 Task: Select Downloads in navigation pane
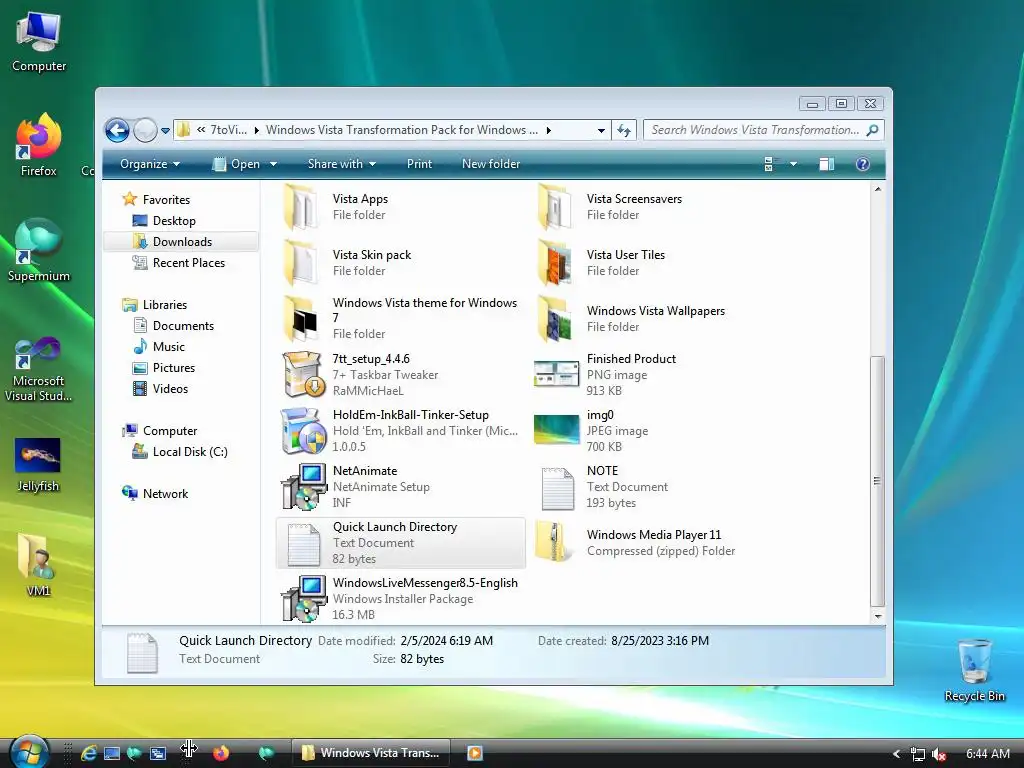pyautogui.click(x=182, y=242)
